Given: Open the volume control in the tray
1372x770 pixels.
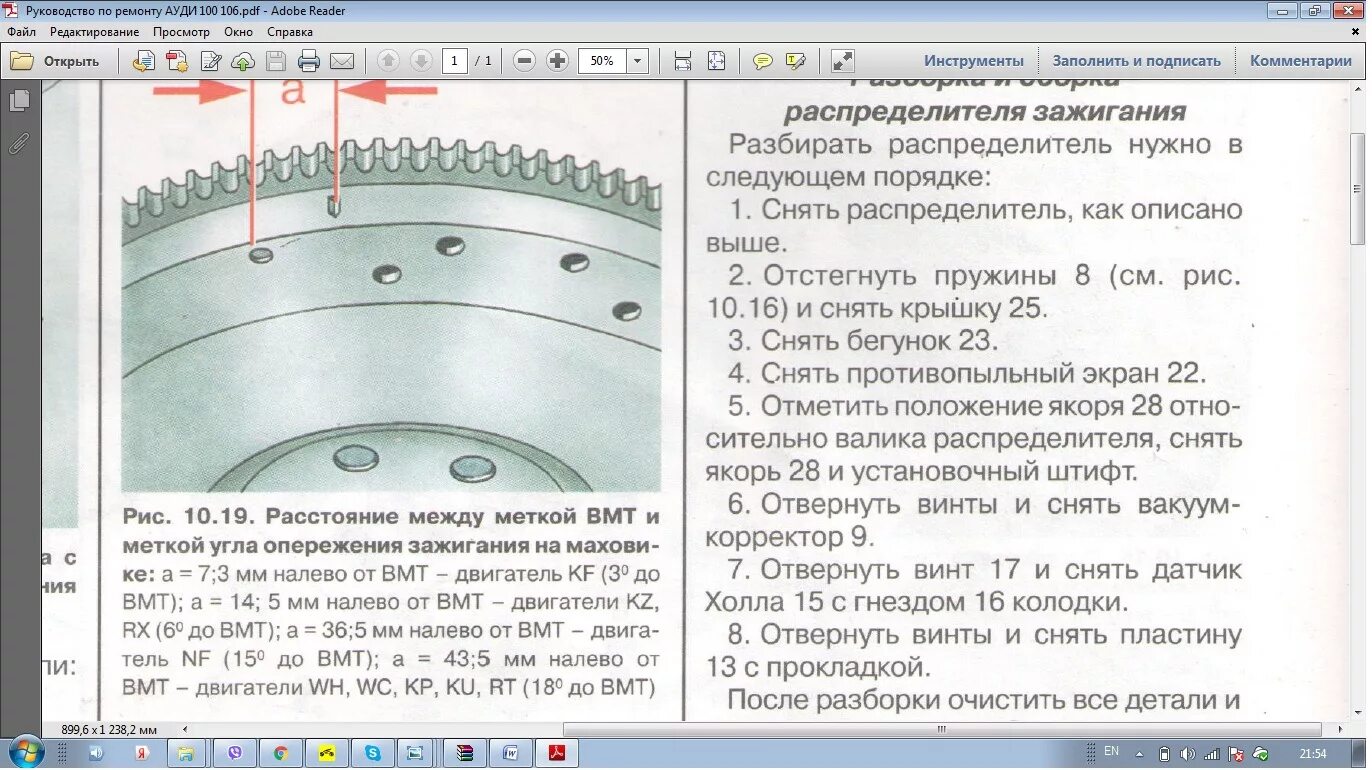Looking at the screenshot, I should pyautogui.click(x=1186, y=753).
